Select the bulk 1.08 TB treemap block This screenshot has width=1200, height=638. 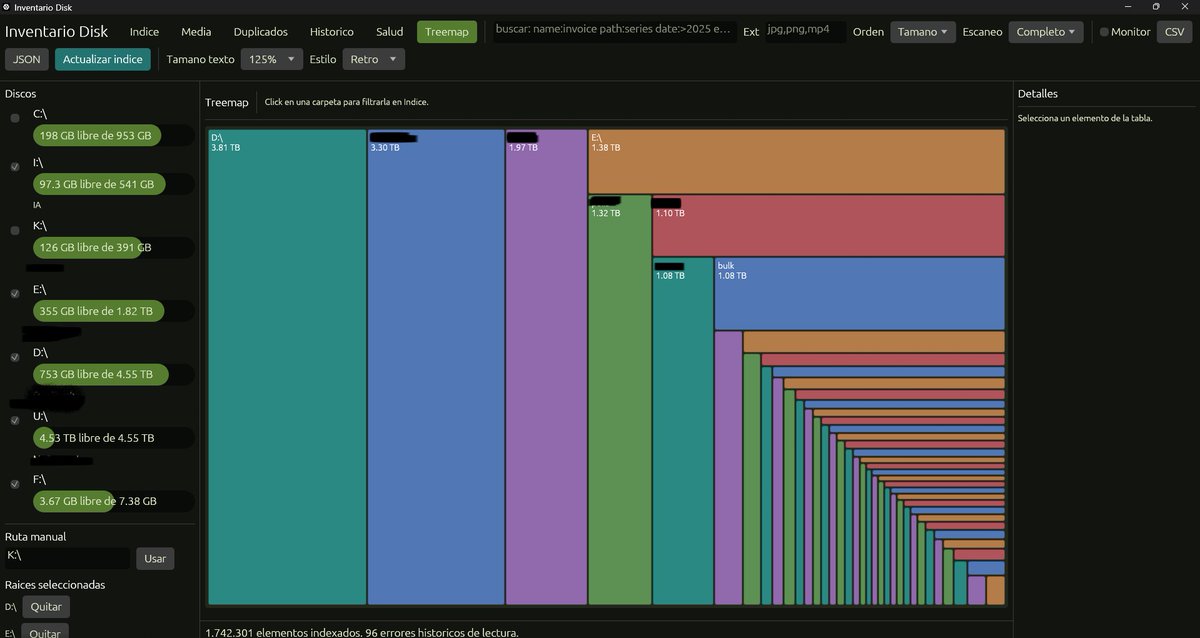pyautogui.click(x=859, y=294)
